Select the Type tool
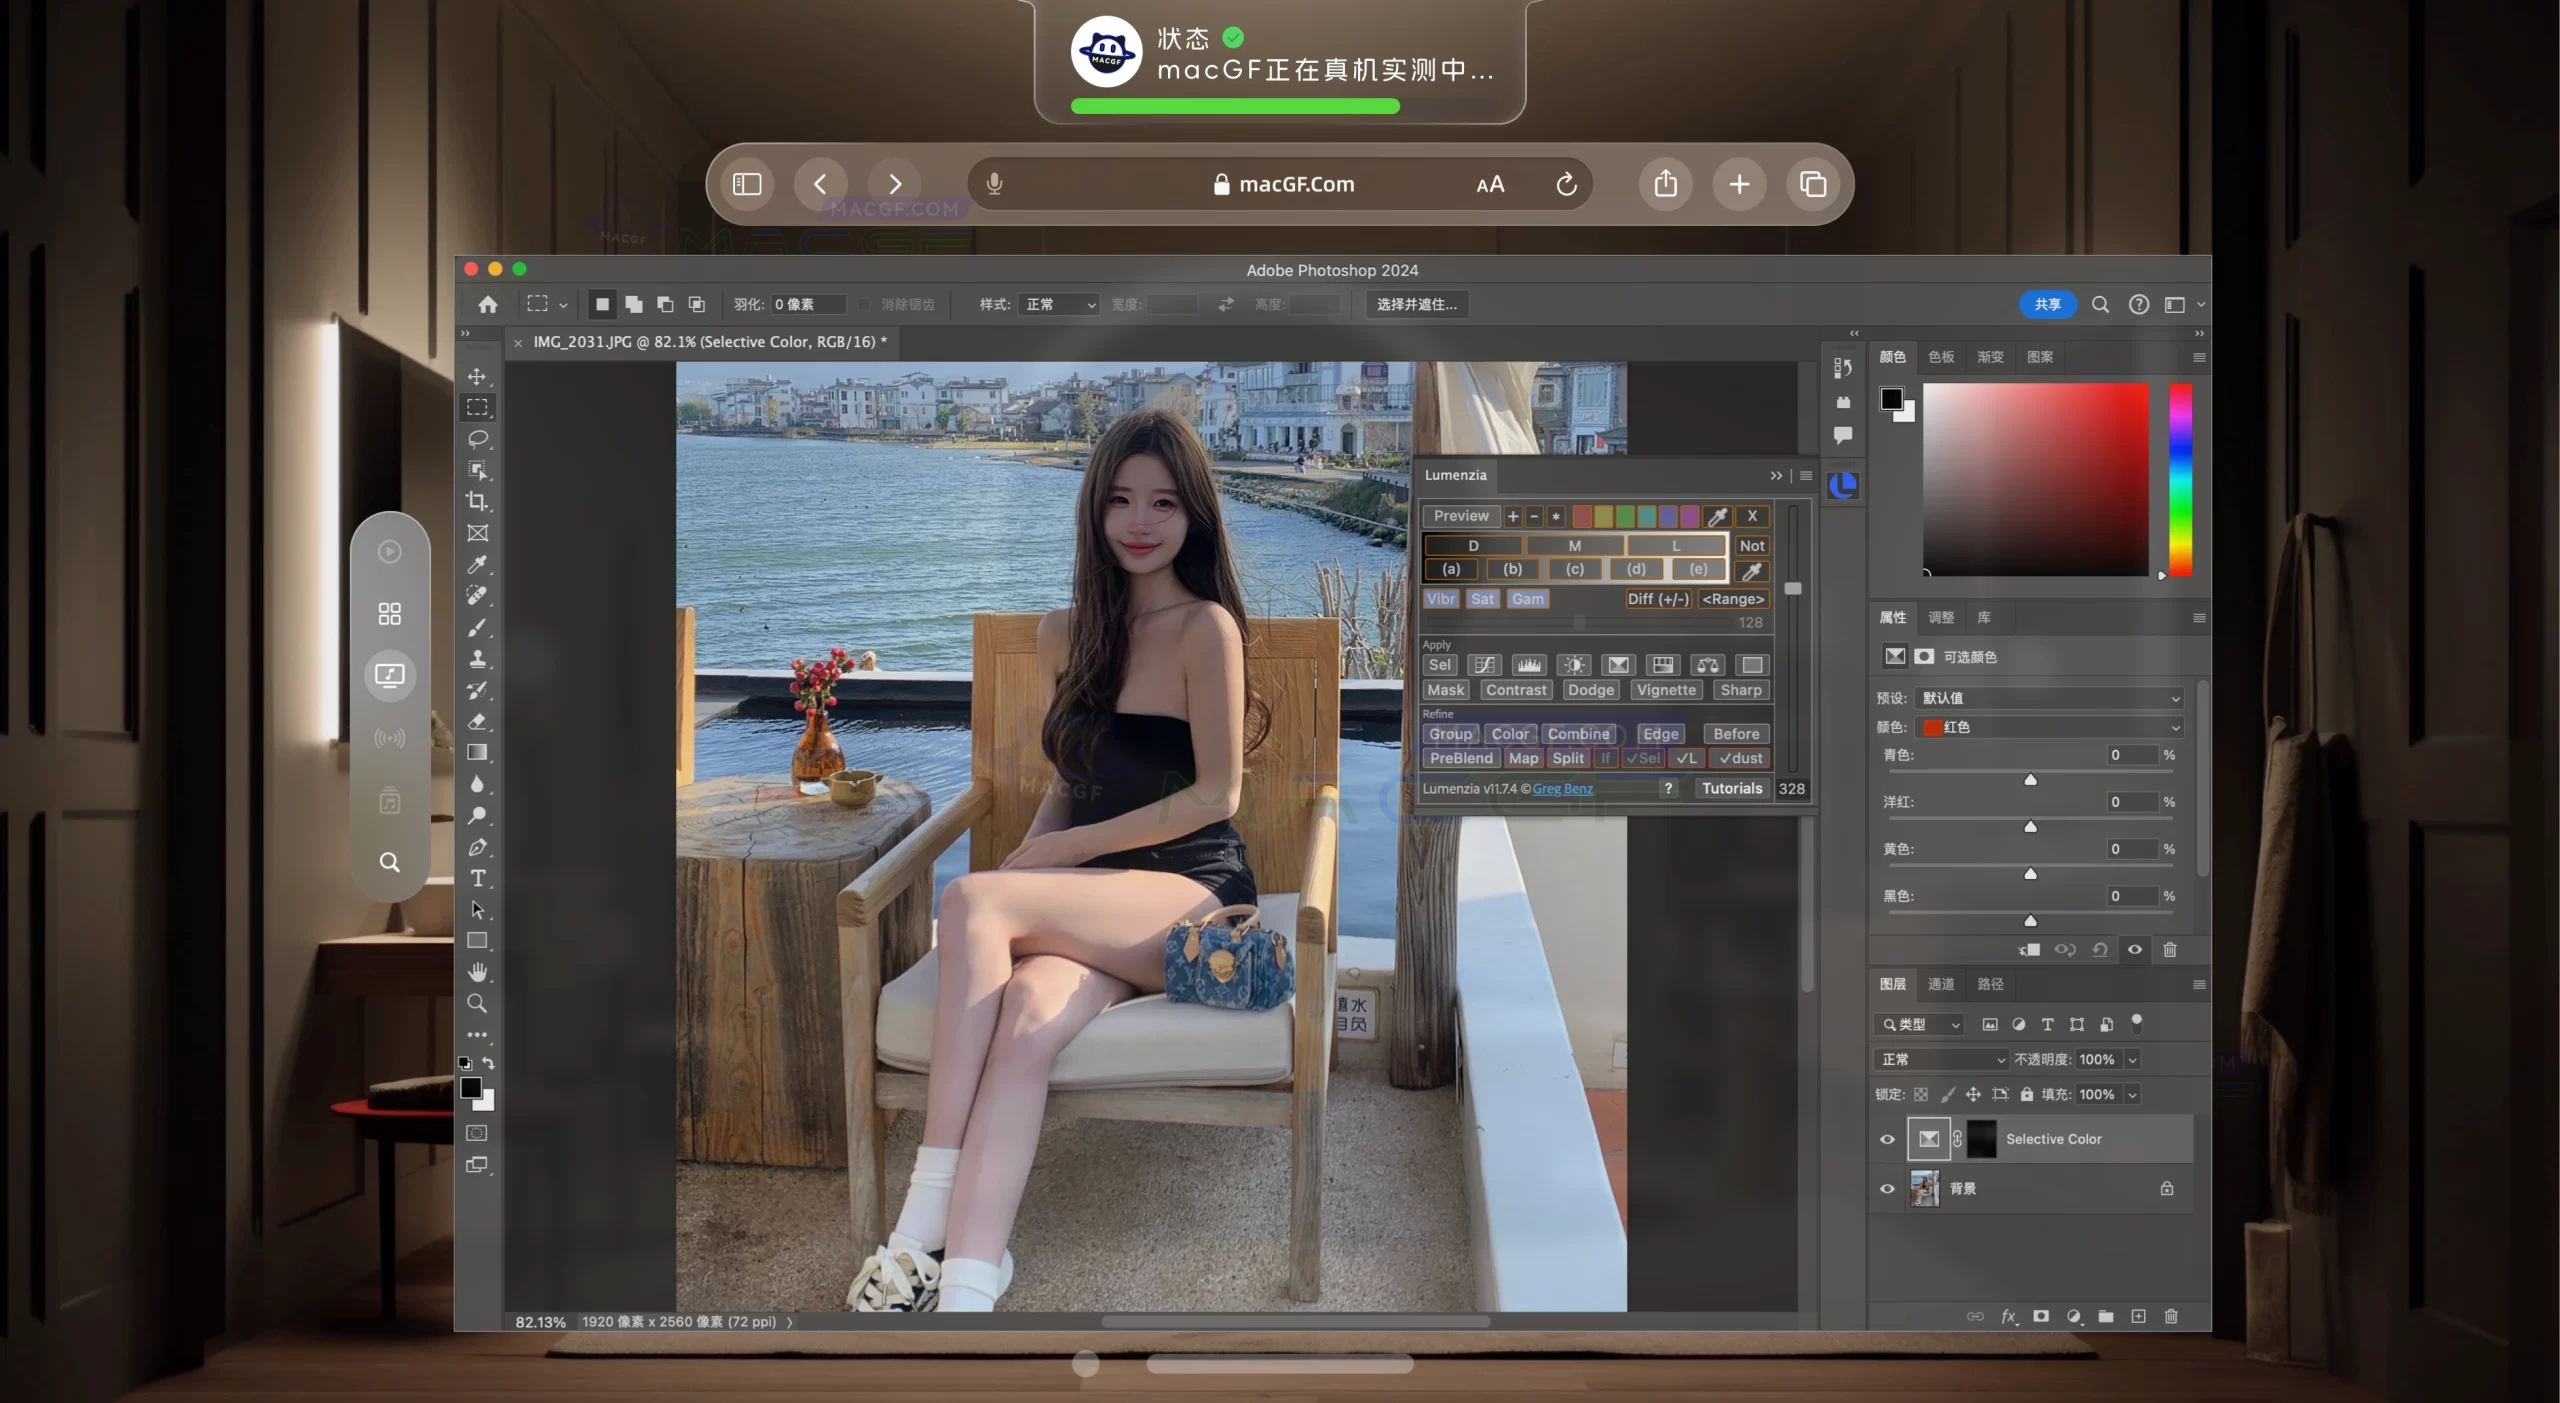The image size is (2560, 1403). [x=478, y=878]
